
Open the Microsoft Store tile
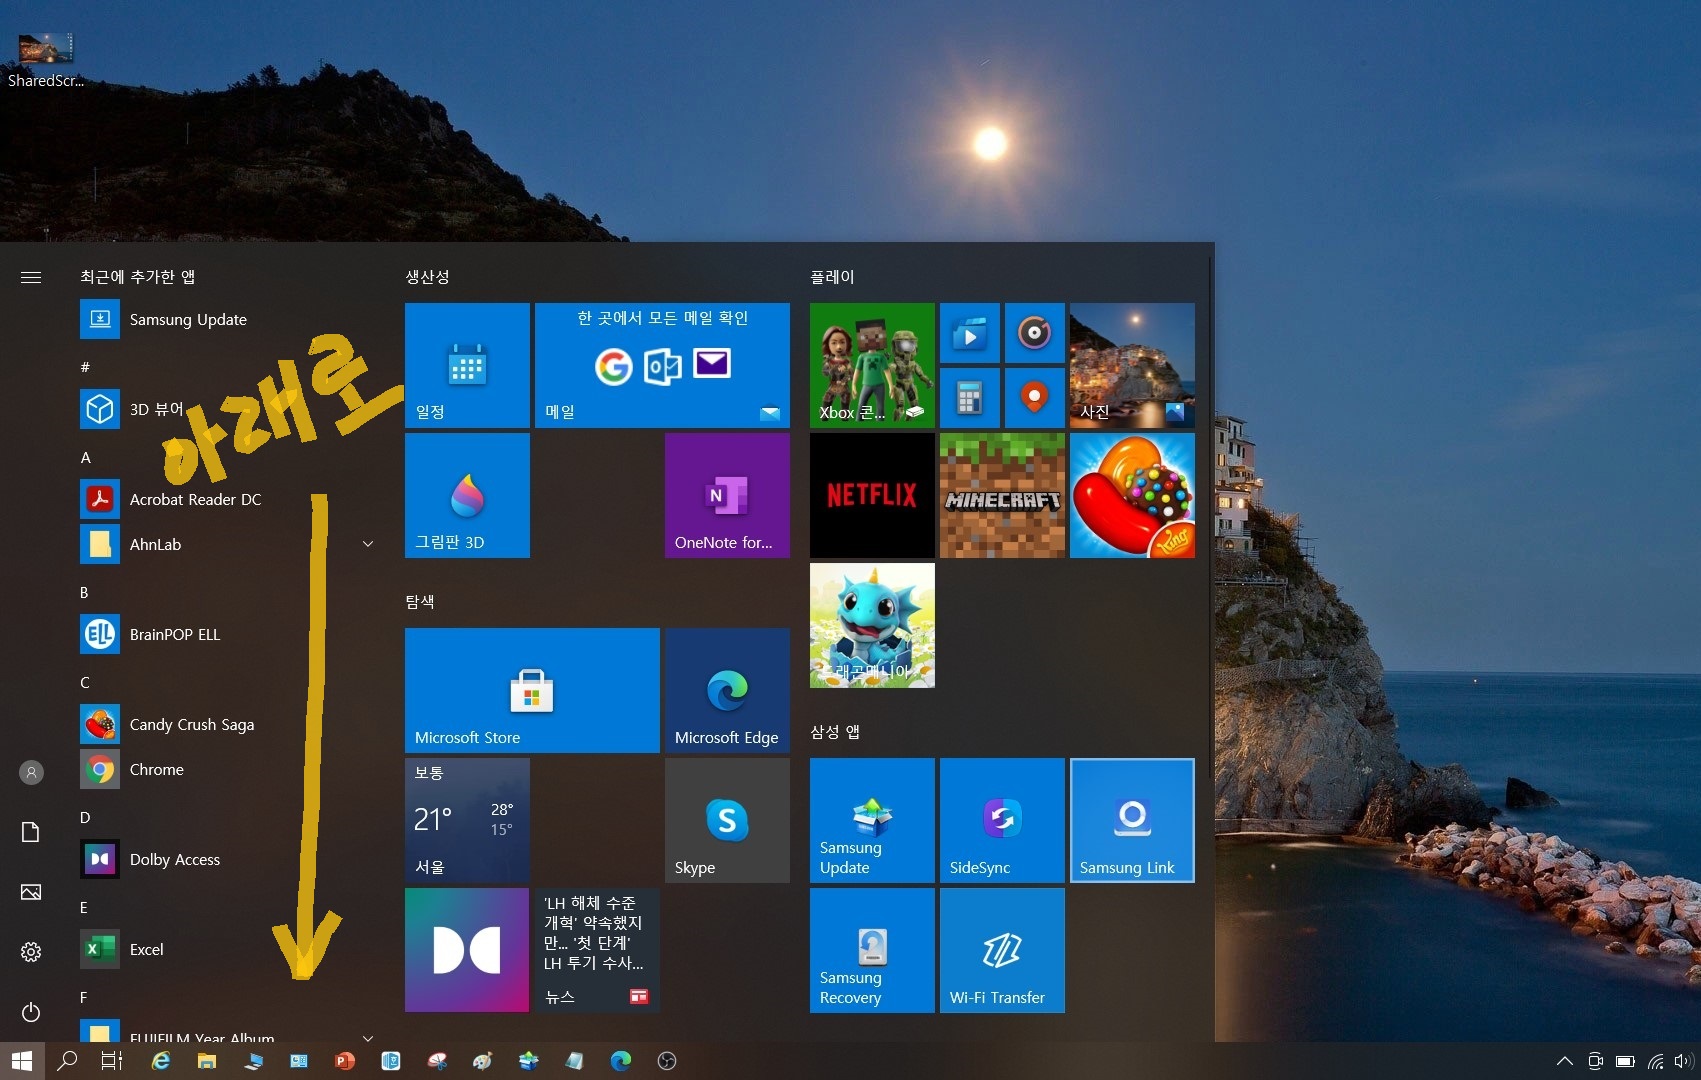(532, 690)
